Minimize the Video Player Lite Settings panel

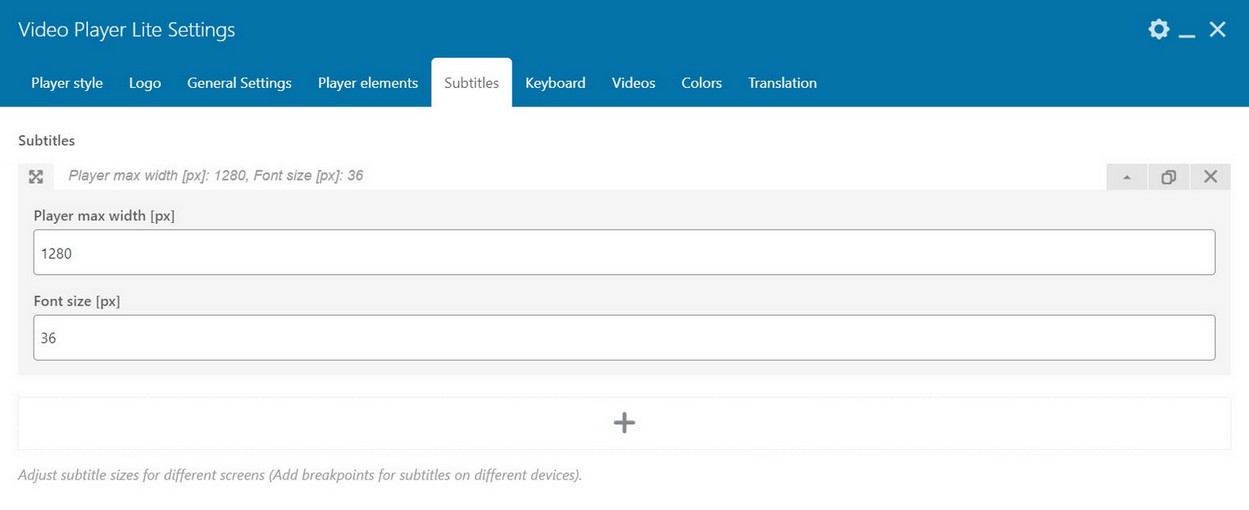pos(1187,31)
